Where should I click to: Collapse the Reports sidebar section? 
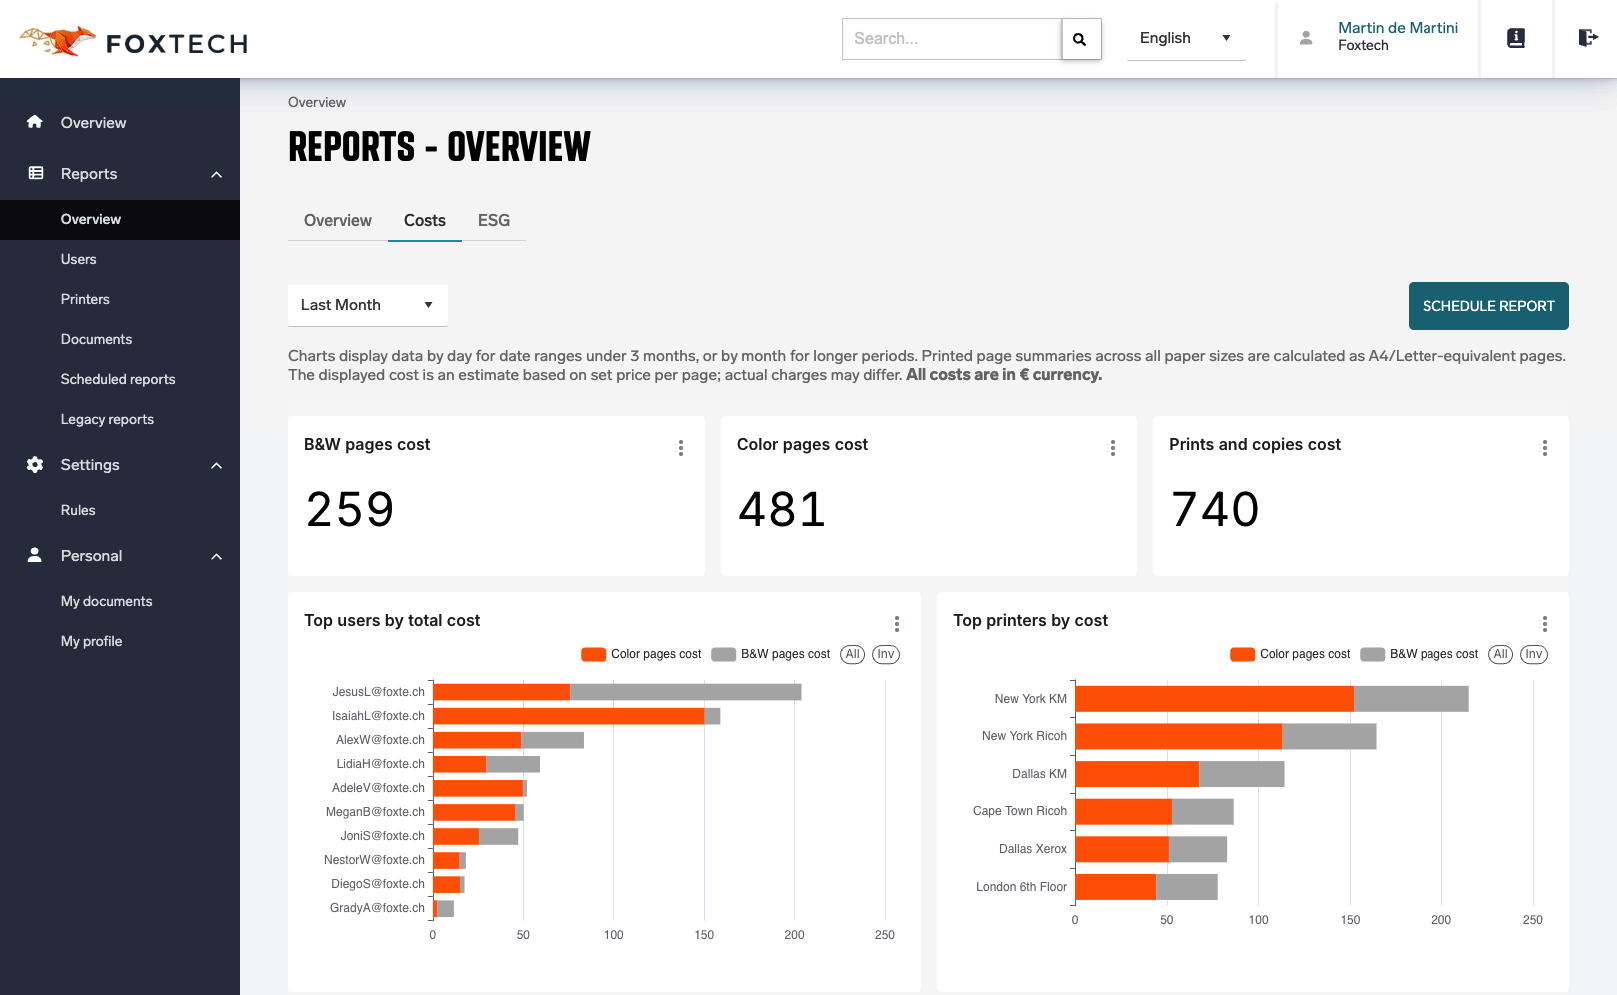click(216, 174)
